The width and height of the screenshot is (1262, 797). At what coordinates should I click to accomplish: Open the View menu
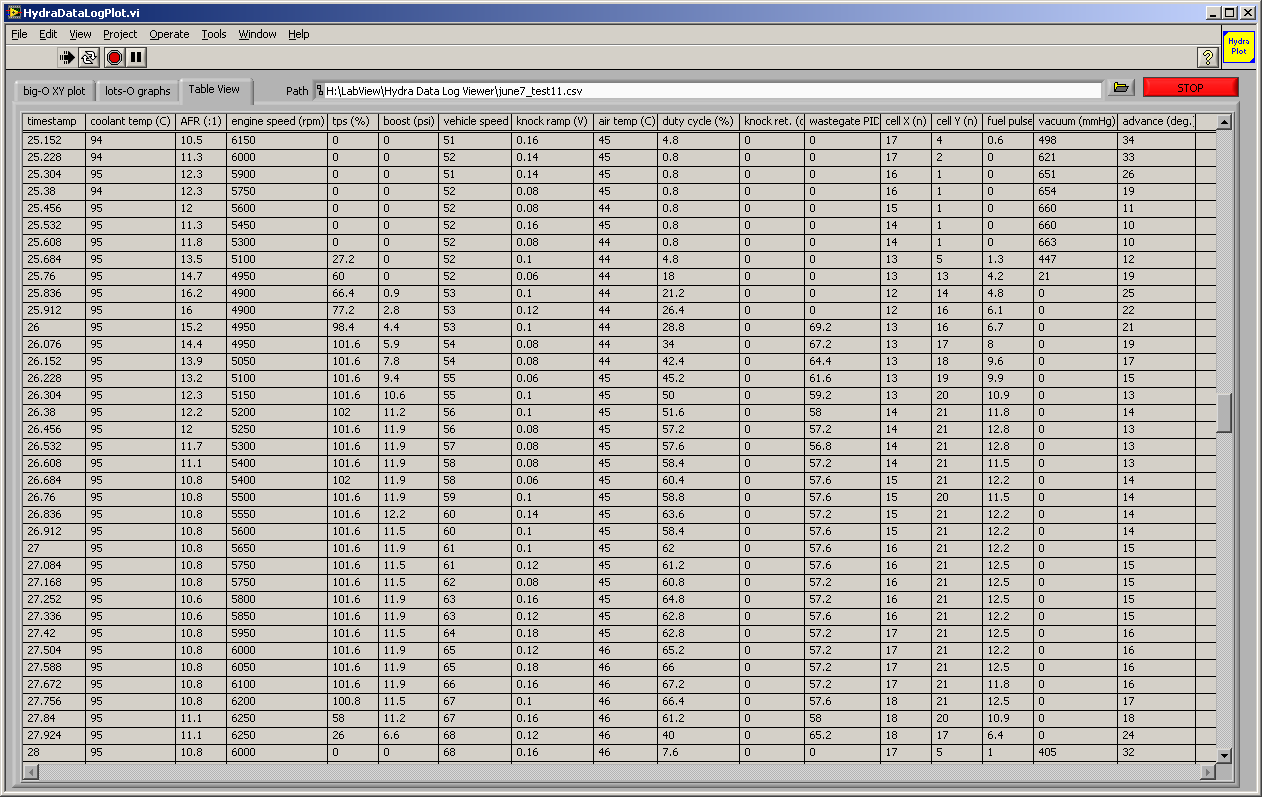[80, 34]
